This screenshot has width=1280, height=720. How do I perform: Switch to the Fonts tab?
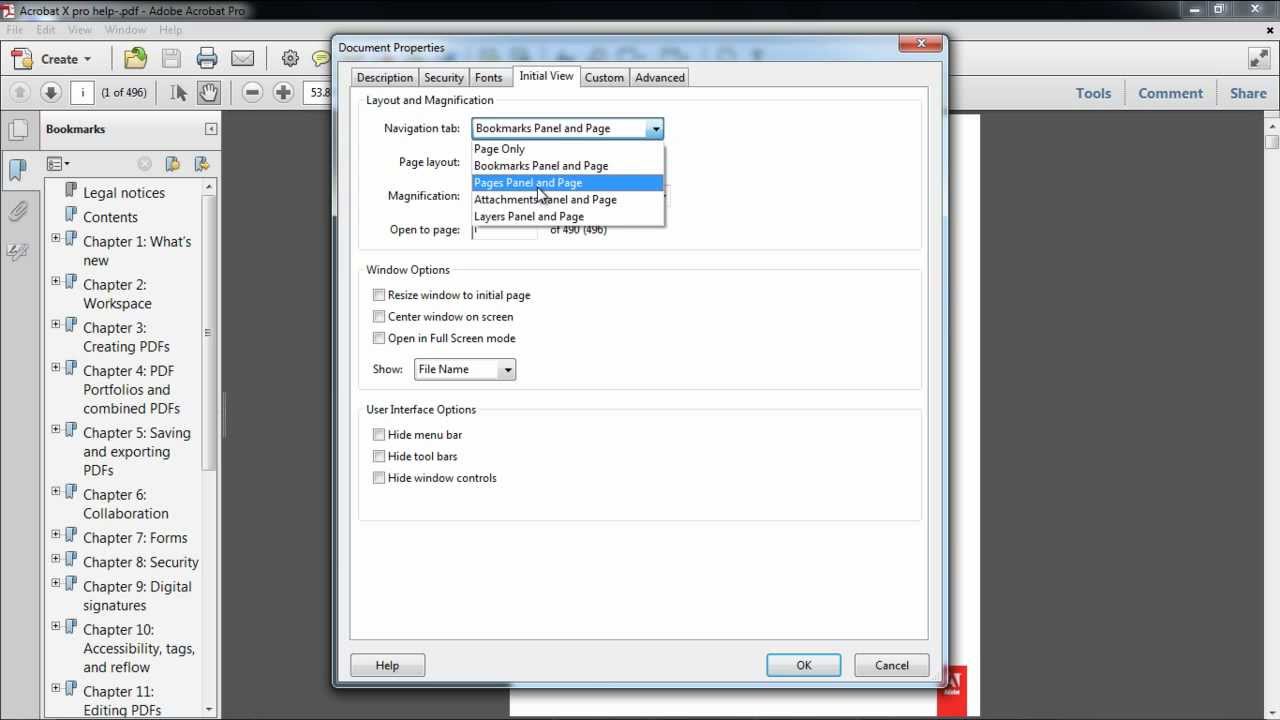click(x=489, y=77)
